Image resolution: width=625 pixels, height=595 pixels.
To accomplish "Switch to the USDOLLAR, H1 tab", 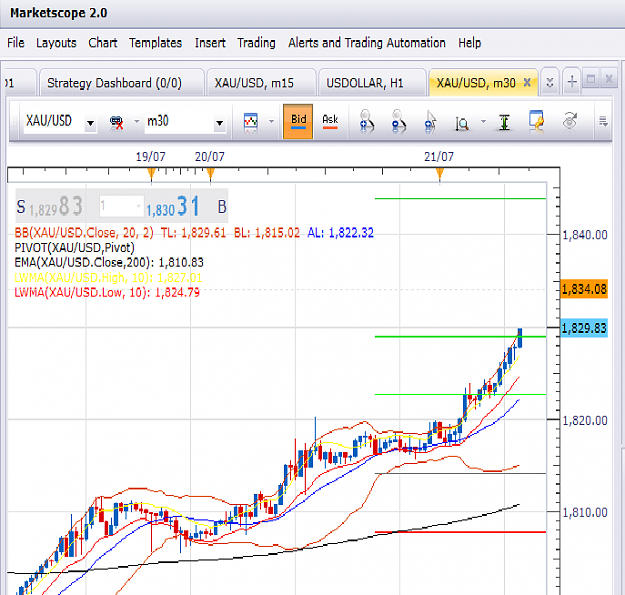I will (372, 83).
